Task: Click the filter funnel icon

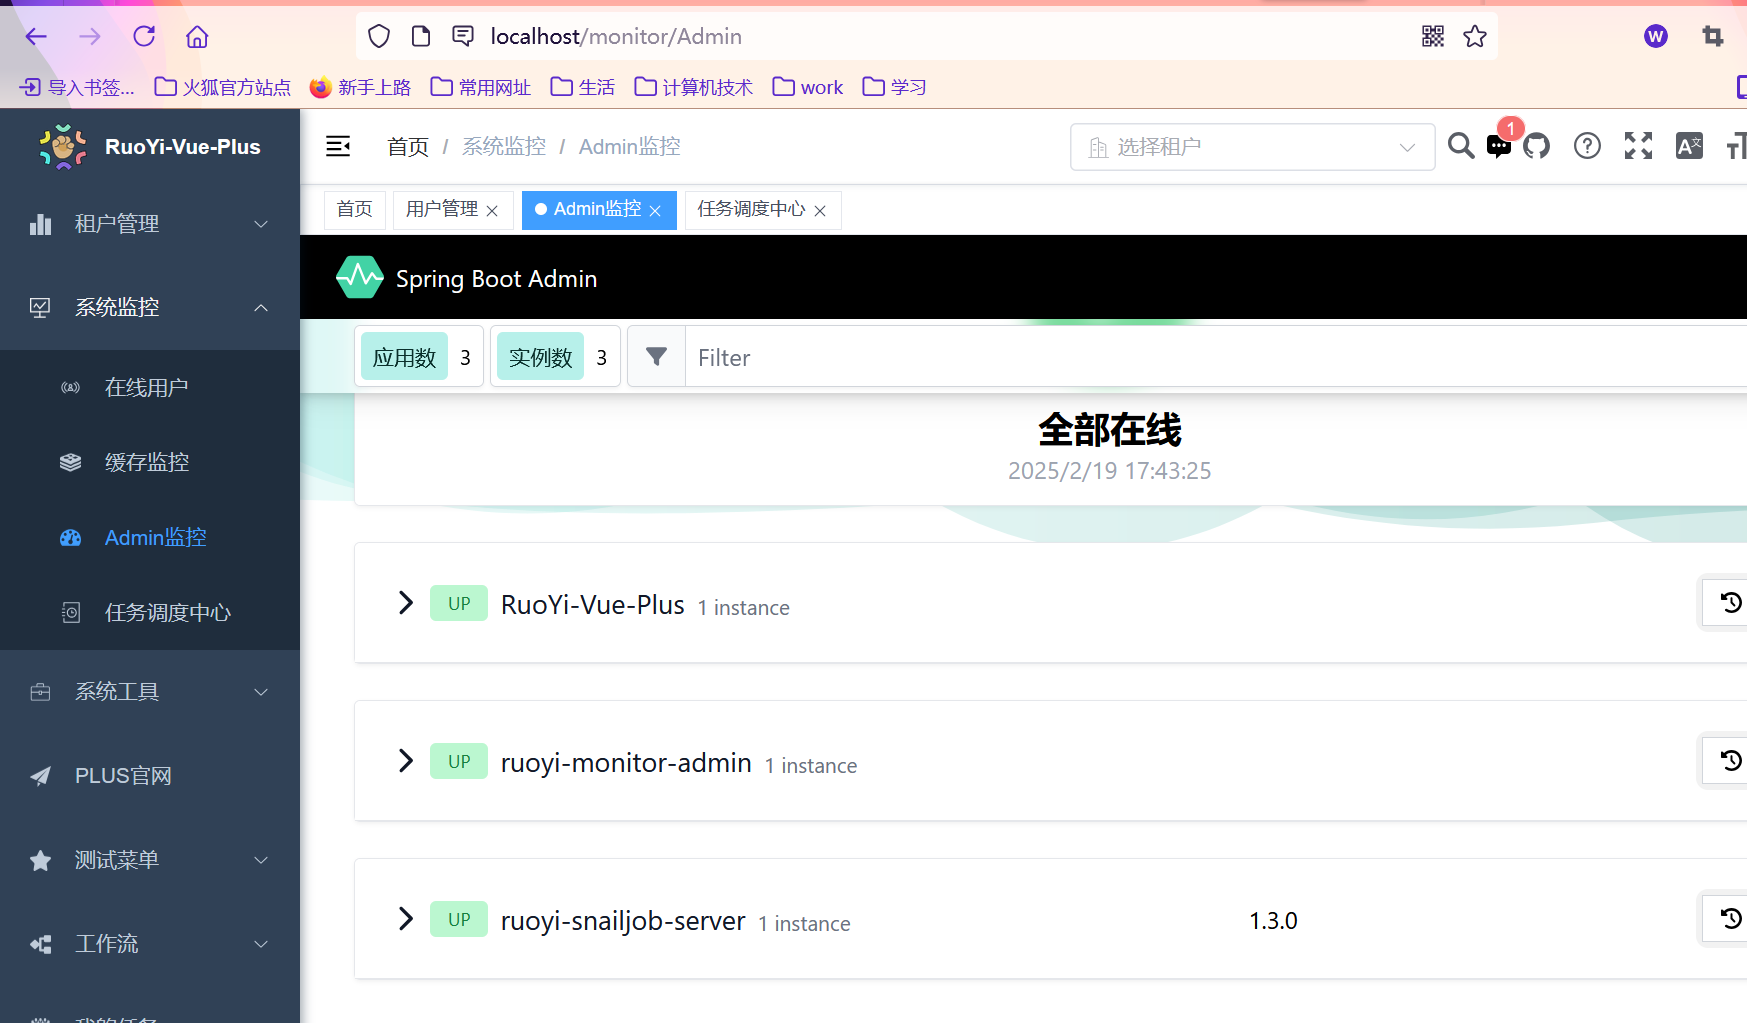Action: pyautogui.click(x=656, y=357)
